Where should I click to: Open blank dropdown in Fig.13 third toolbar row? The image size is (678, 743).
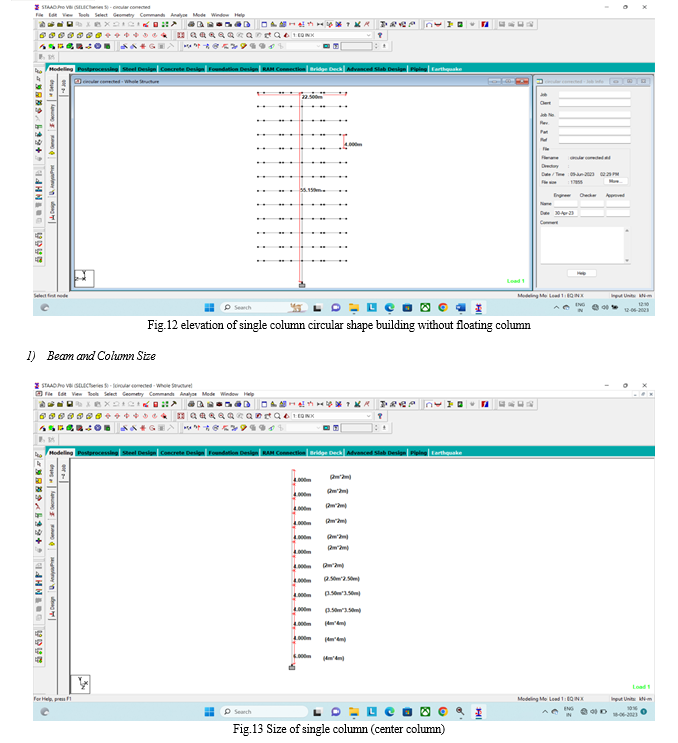pos(303,428)
